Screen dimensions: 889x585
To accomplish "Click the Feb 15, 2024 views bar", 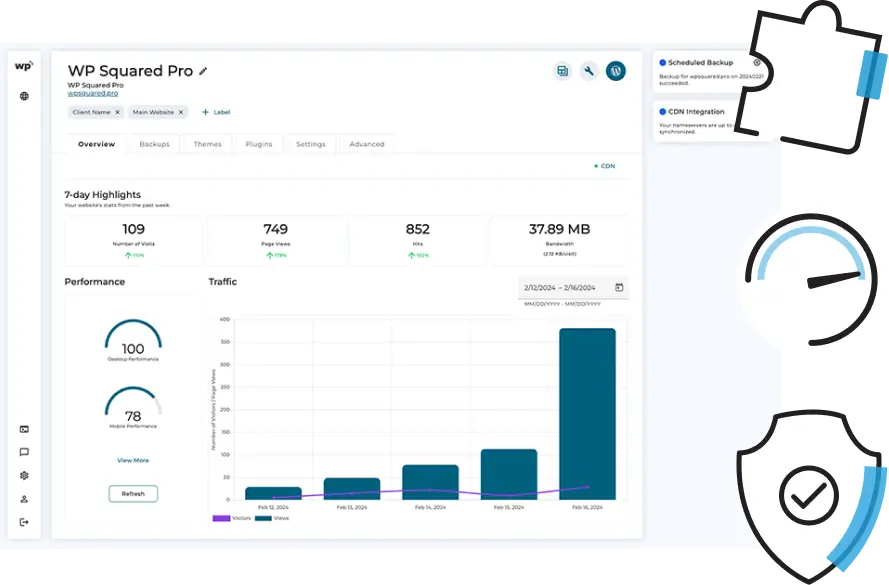I will click(509, 474).
